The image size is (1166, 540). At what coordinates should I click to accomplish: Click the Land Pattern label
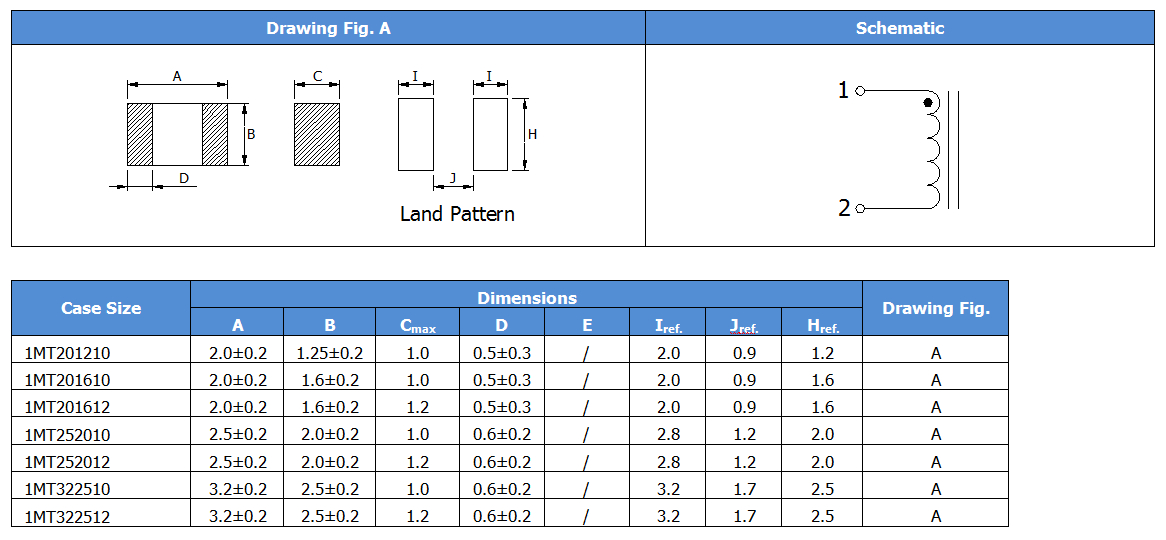(457, 214)
